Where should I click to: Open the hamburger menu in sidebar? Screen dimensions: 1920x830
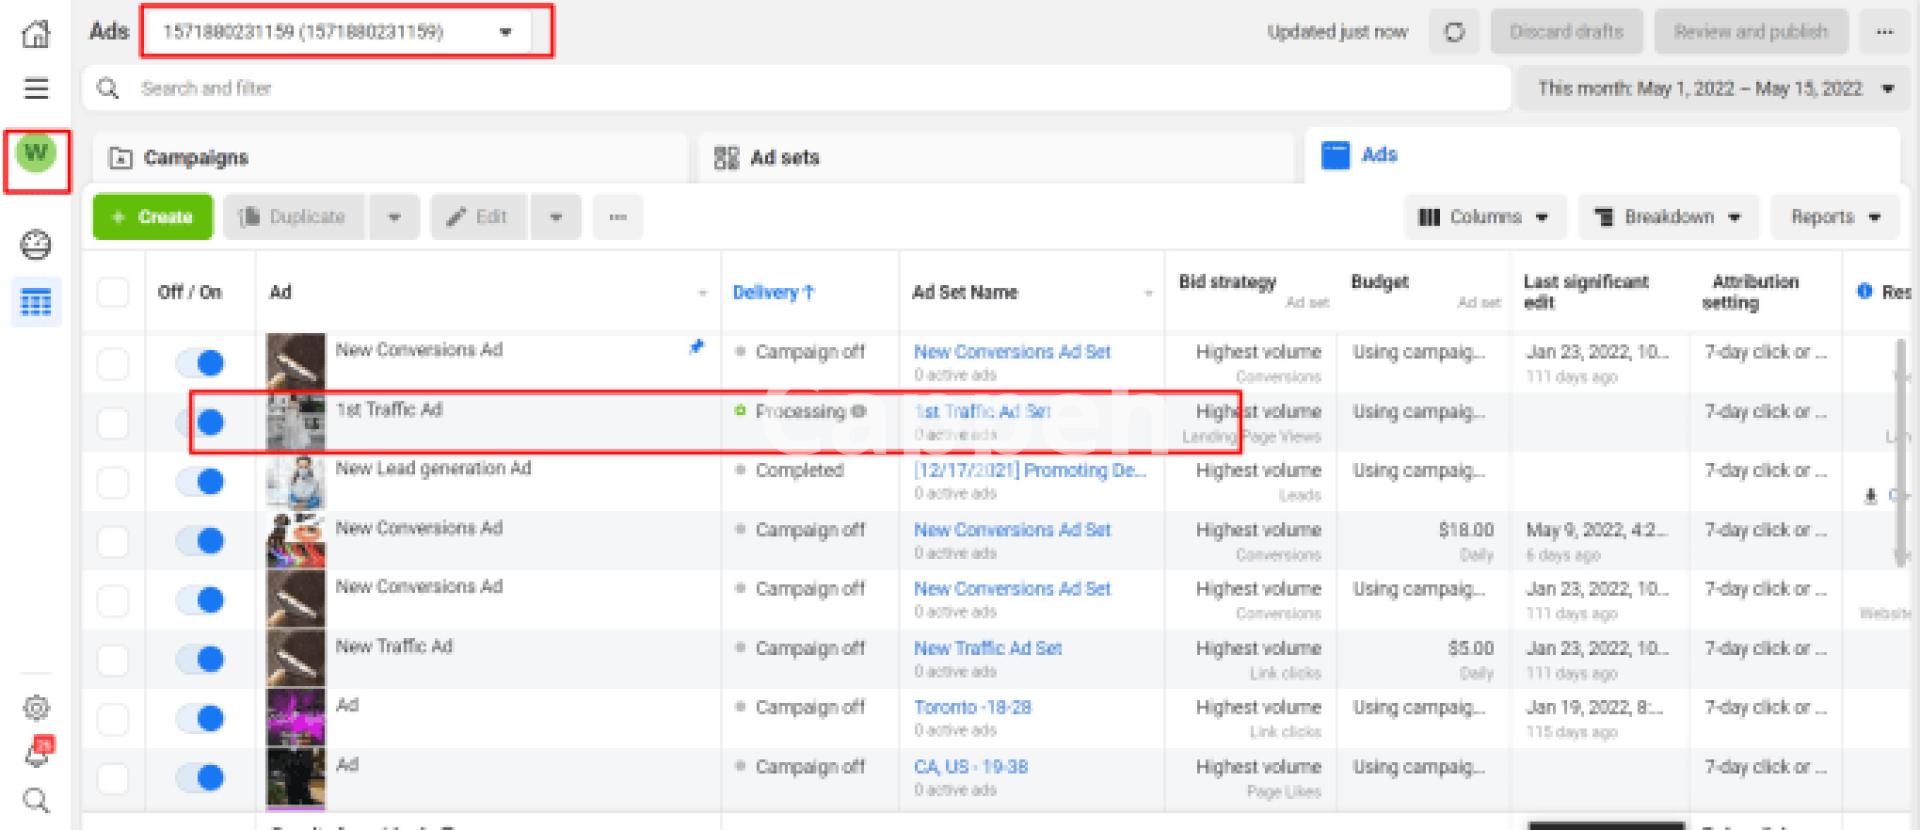click(x=36, y=88)
